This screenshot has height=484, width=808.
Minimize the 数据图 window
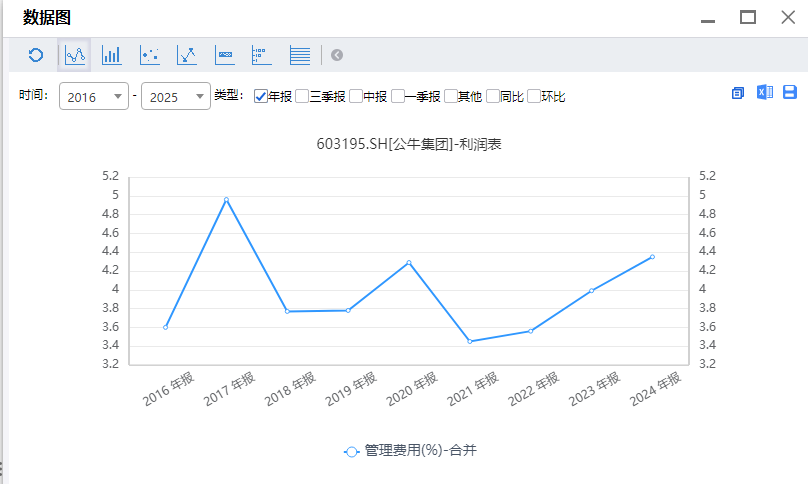pyautogui.click(x=708, y=21)
